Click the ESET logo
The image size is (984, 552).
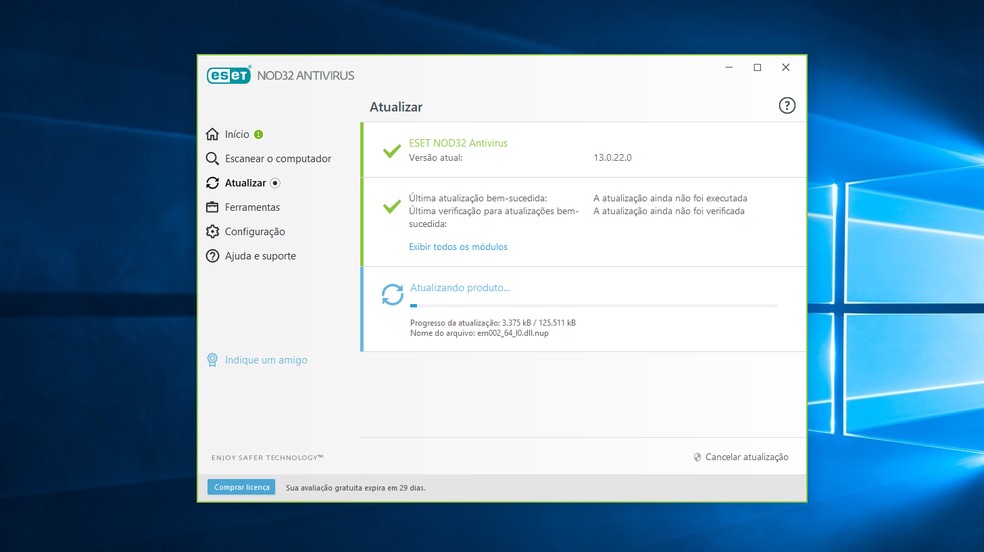(229, 75)
